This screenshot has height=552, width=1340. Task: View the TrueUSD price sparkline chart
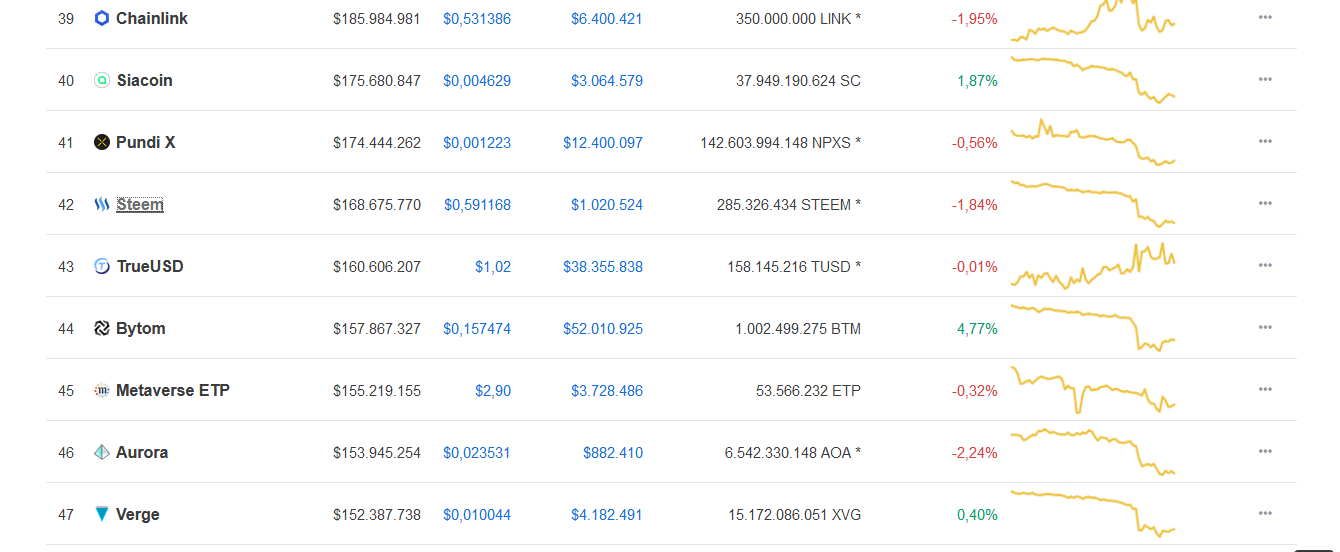(x=1093, y=266)
